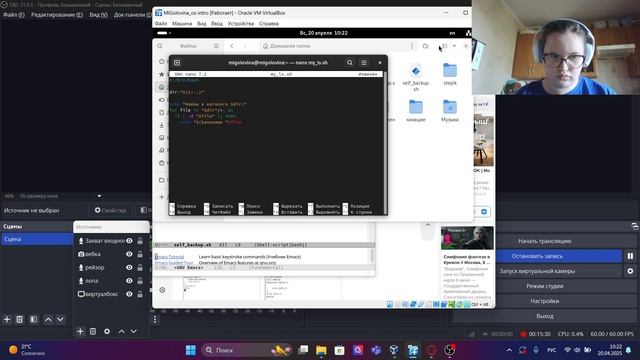The image size is (640, 360).
Task: Open the self_backup.sh file icon
Action: pos(416,71)
